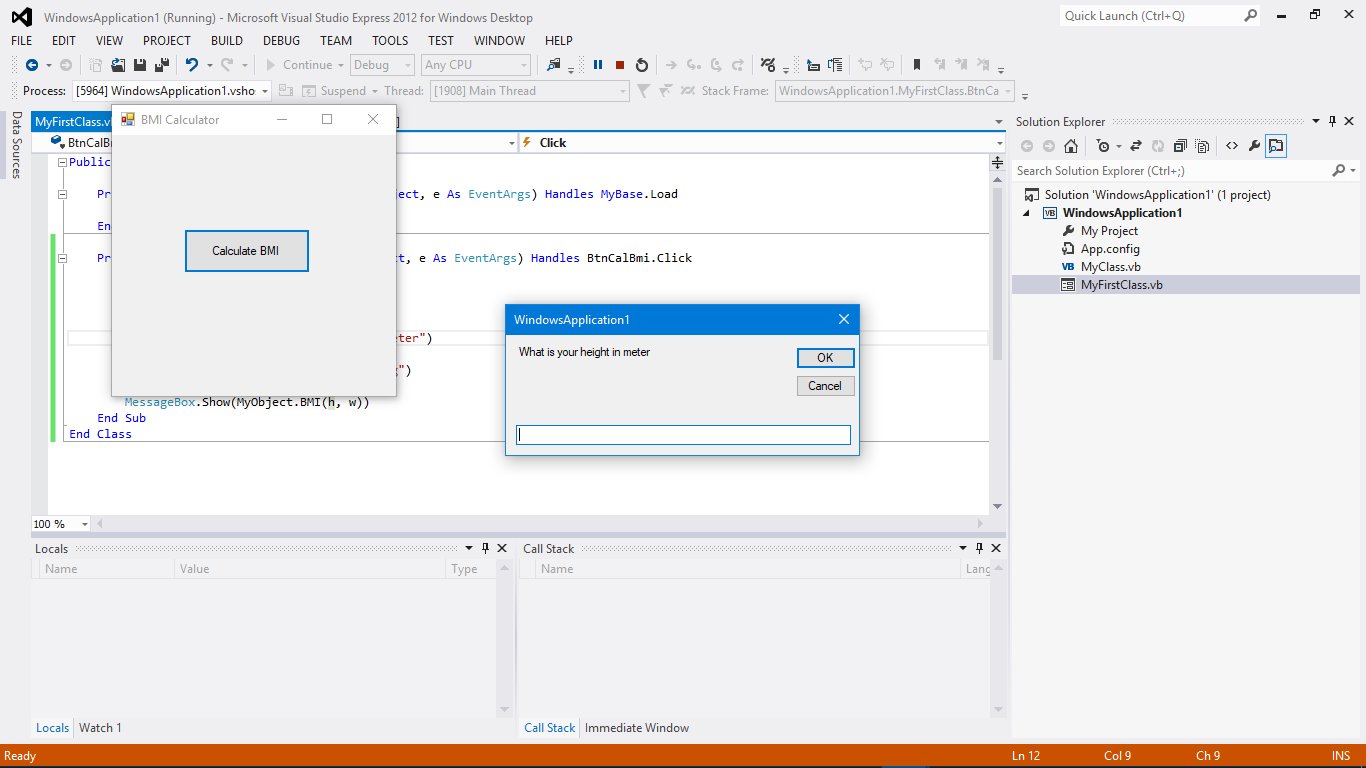Select the MyFirstClass.vb editor tab
The height and width of the screenshot is (768, 1366).
click(x=72, y=122)
